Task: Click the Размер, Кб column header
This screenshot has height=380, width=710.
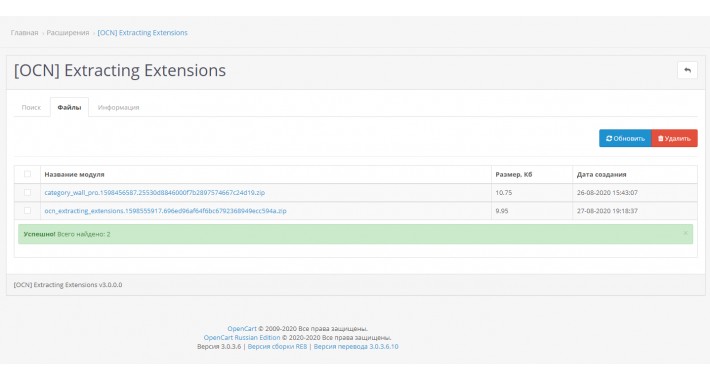Action: [x=513, y=174]
